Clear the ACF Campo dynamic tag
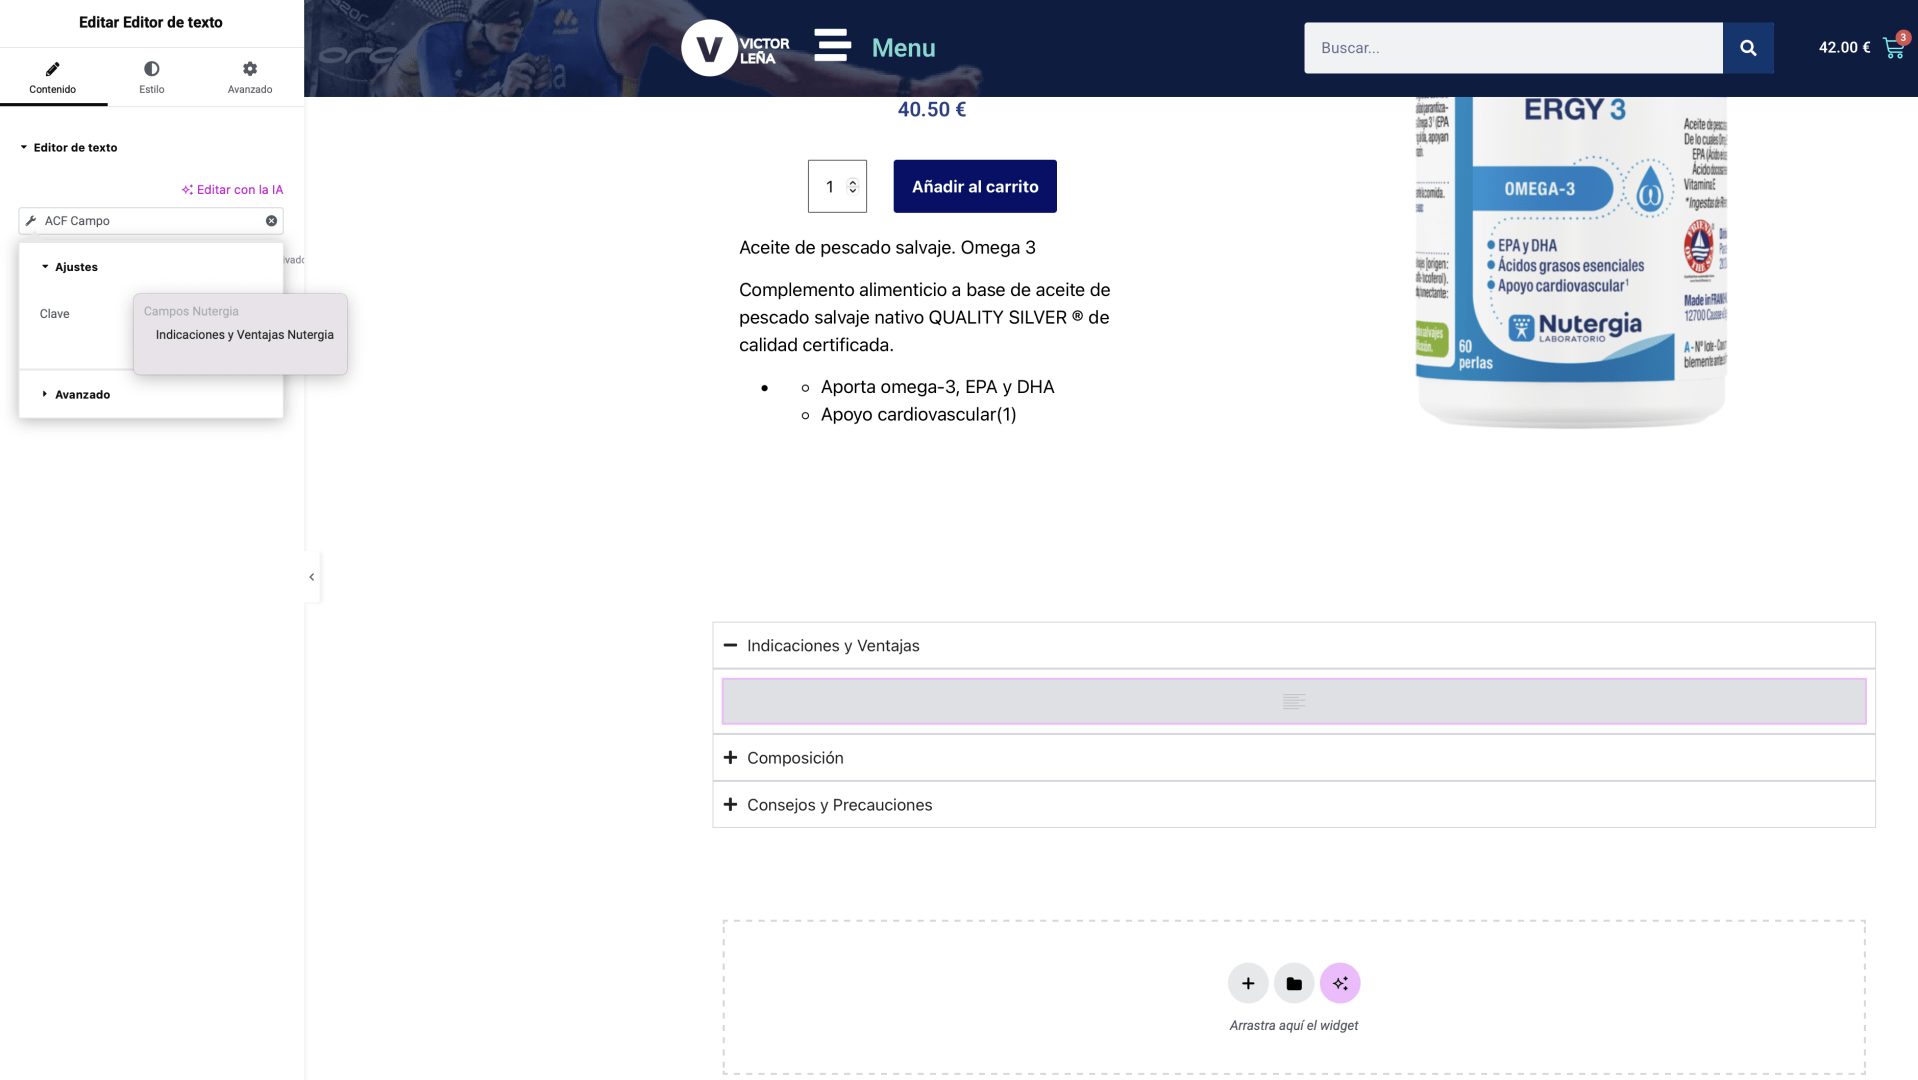Image resolution: width=1918 pixels, height=1080 pixels. 271,221
